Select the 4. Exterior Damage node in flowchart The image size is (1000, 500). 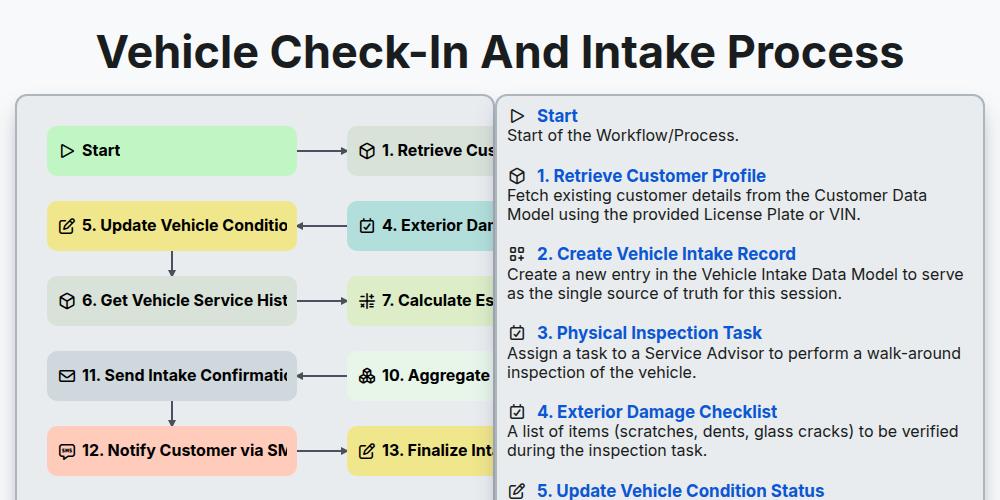pyautogui.click(x=421, y=226)
